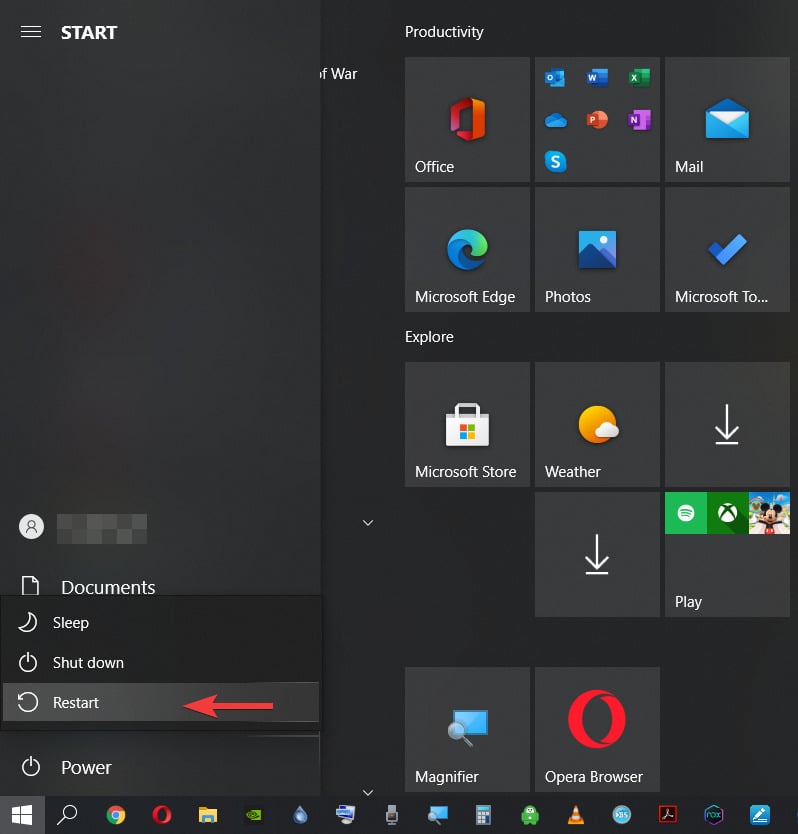Viewport: 798px width, 834px height.
Task: Launch Opera from the taskbar
Action: click(x=162, y=815)
